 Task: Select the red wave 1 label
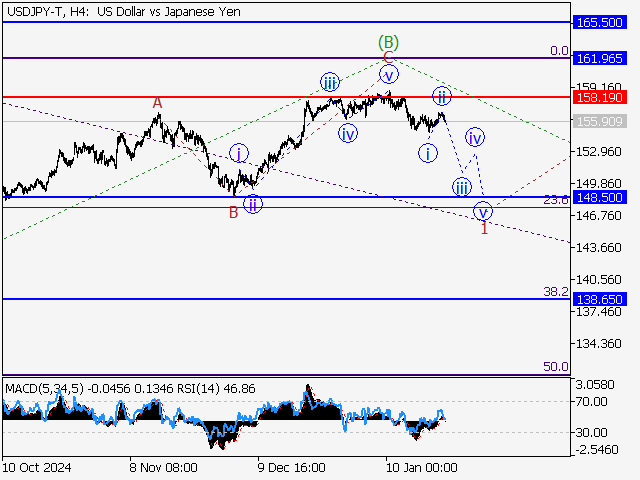point(484,229)
